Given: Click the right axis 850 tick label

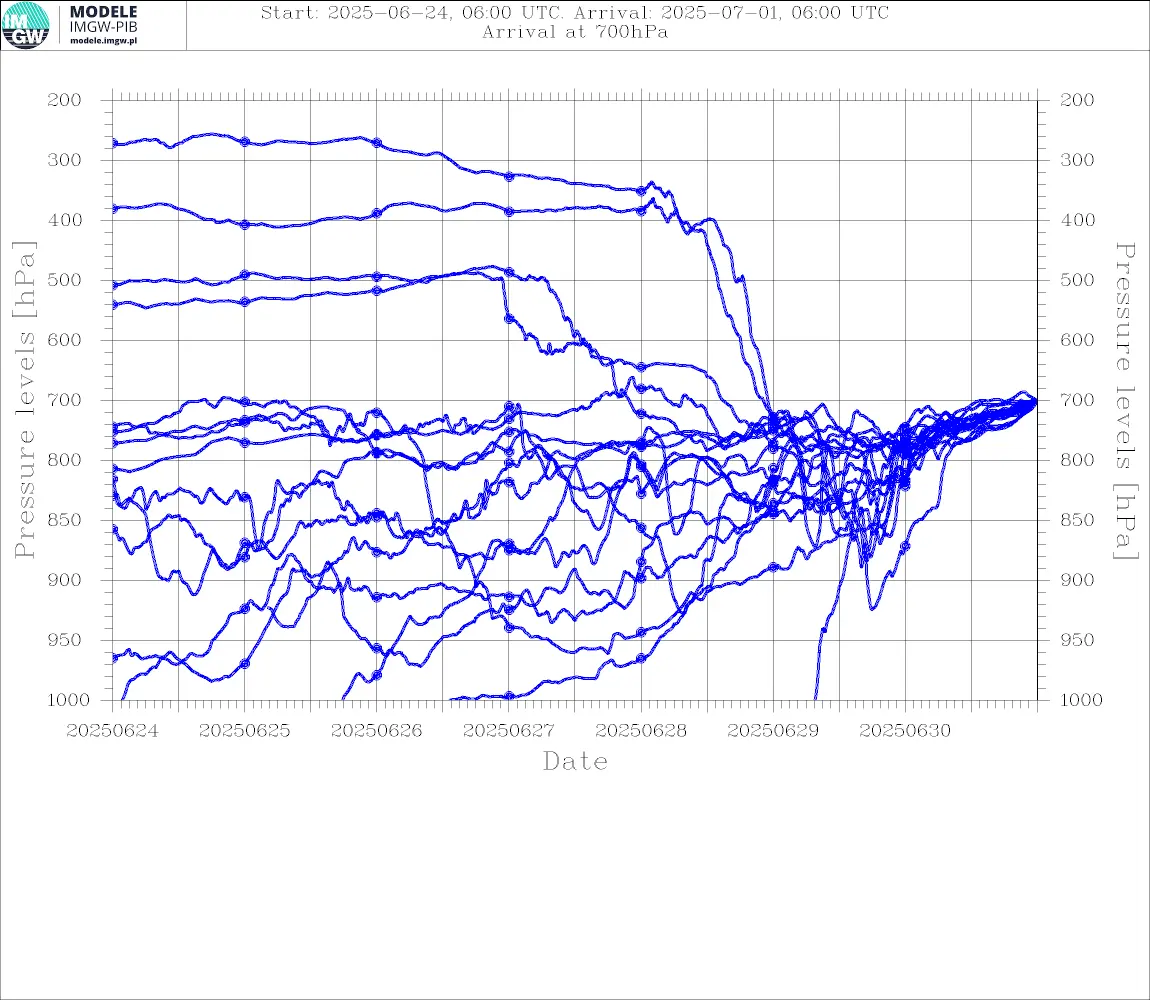Looking at the screenshot, I should 1077,520.
